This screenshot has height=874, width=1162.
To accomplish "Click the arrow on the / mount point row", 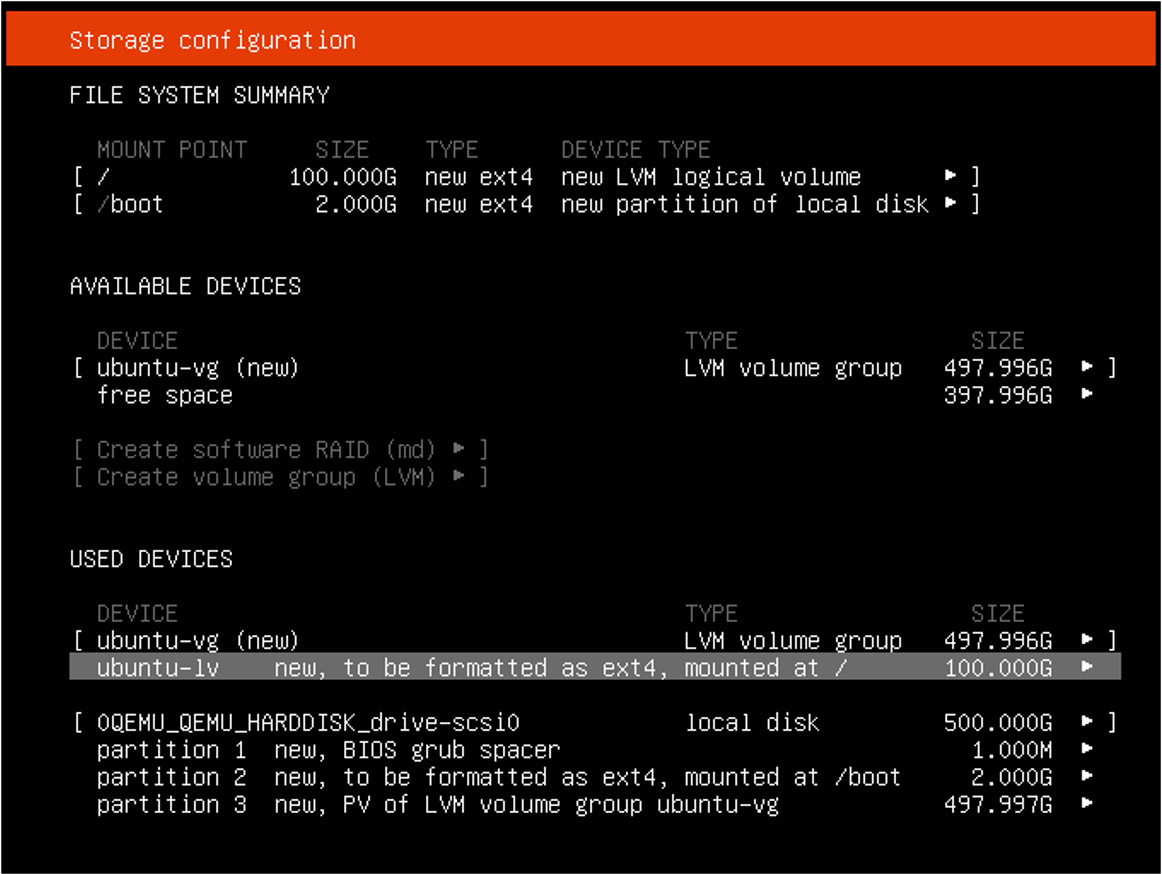I will pos(951,177).
